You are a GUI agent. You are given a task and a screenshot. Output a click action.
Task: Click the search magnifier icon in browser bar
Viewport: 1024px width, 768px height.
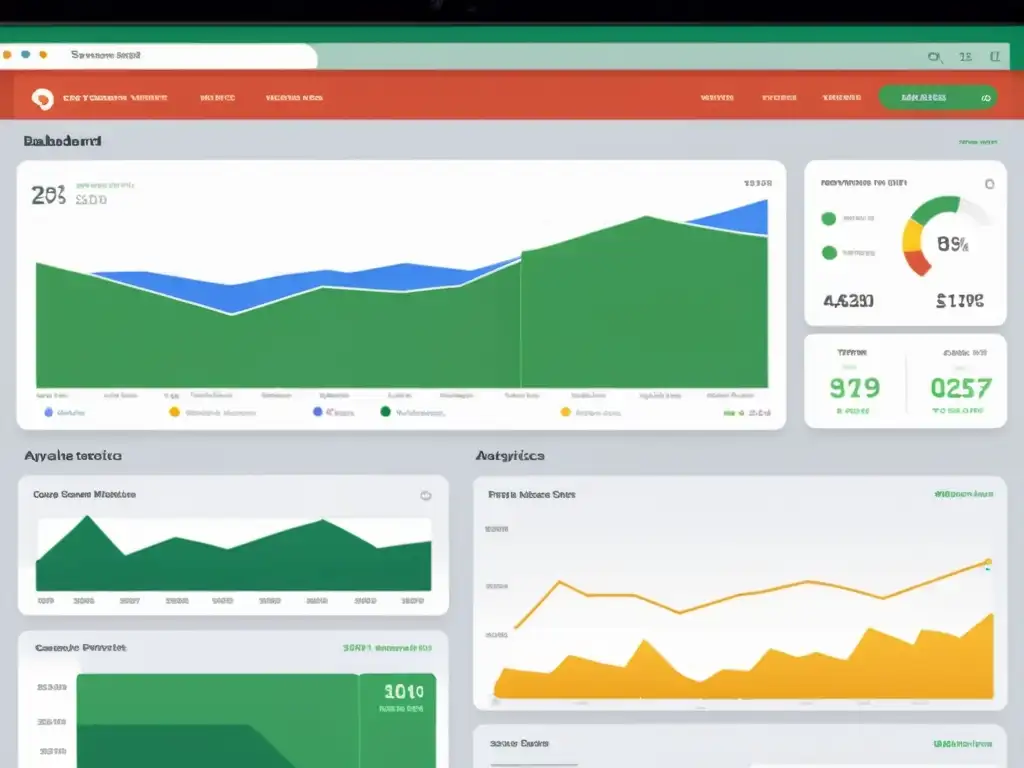click(934, 58)
